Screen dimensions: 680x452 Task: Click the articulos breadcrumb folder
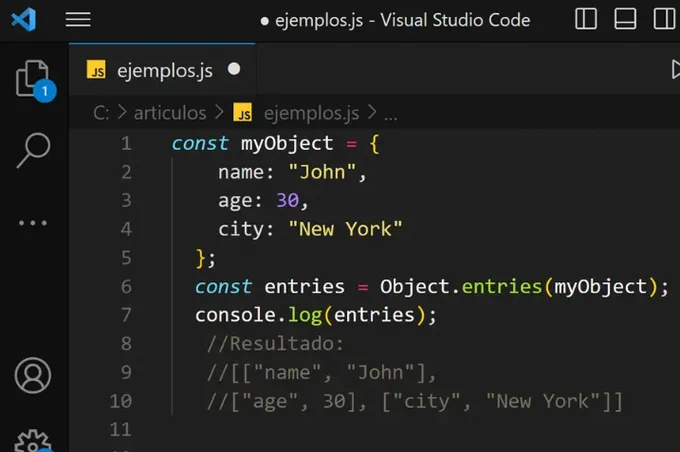point(170,113)
